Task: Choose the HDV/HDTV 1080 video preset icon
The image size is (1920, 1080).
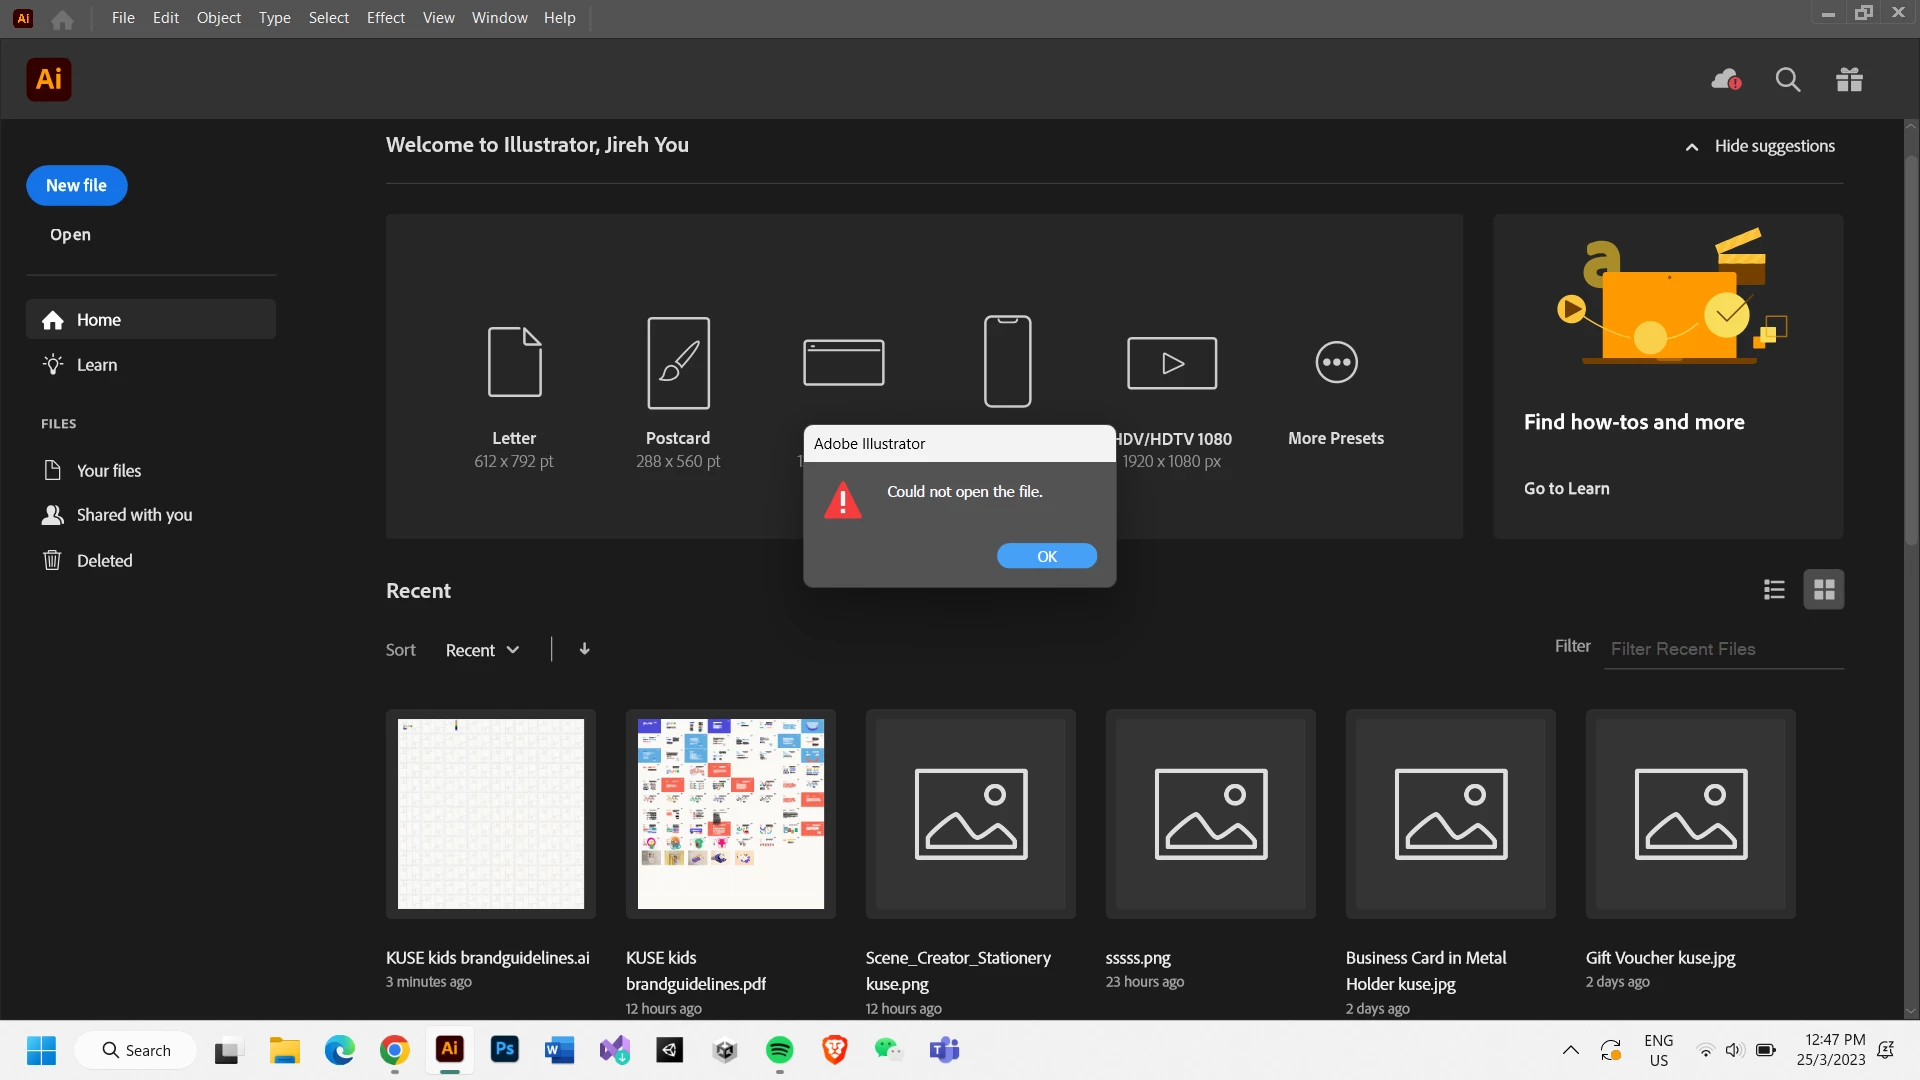Action: point(1172,362)
